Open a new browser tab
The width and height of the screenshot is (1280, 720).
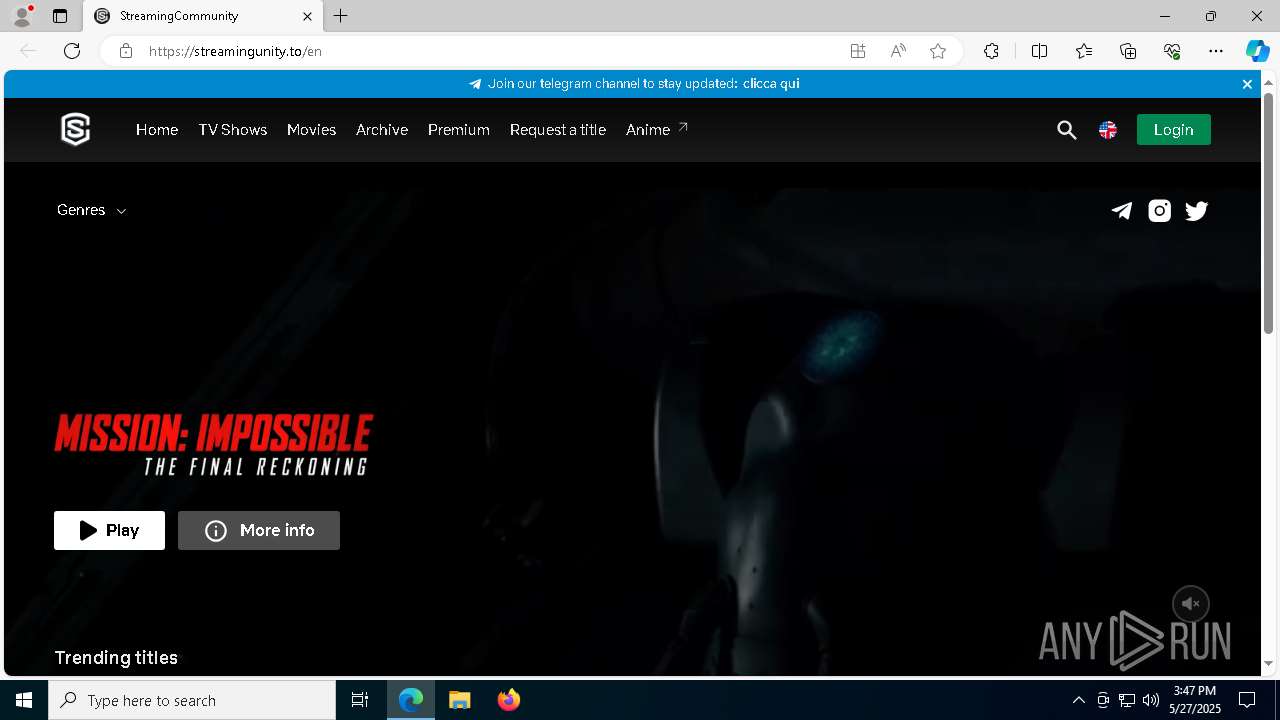tap(341, 16)
